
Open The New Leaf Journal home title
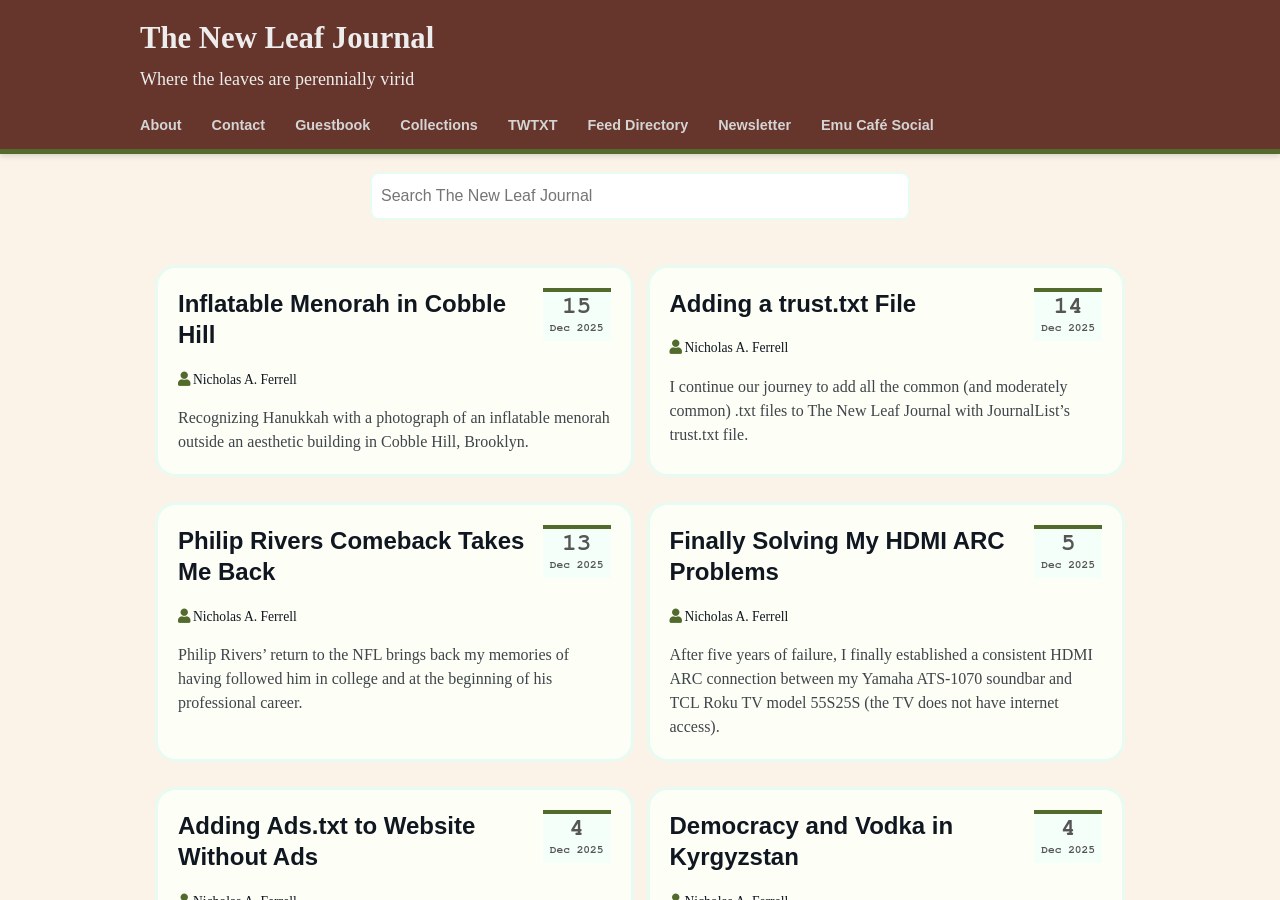(x=287, y=38)
